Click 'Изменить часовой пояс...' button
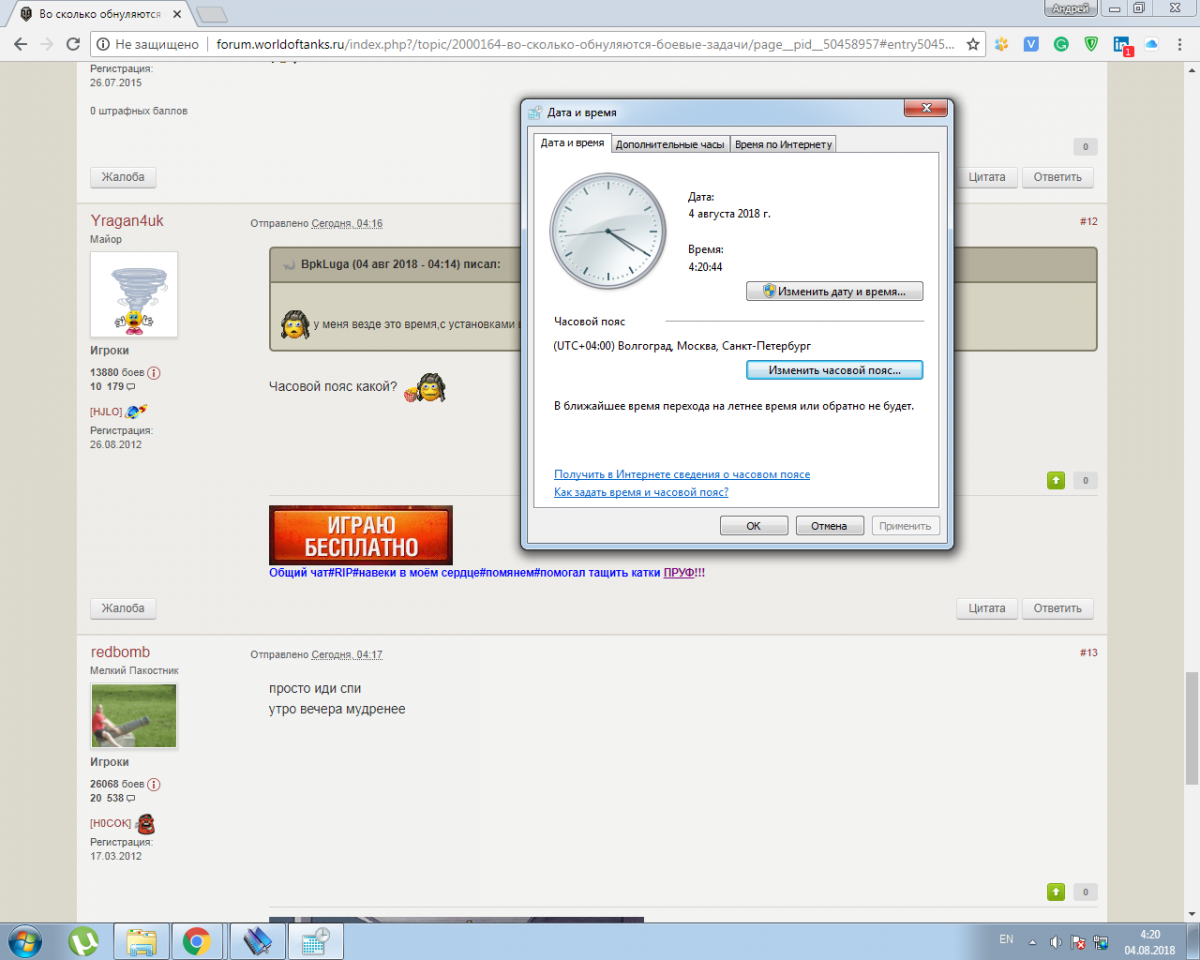This screenshot has width=1200, height=960. pyautogui.click(x=834, y=369)
